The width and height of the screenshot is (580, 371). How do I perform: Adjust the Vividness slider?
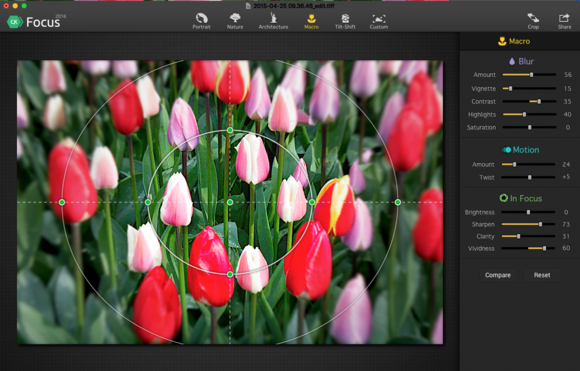pos(528,248)
